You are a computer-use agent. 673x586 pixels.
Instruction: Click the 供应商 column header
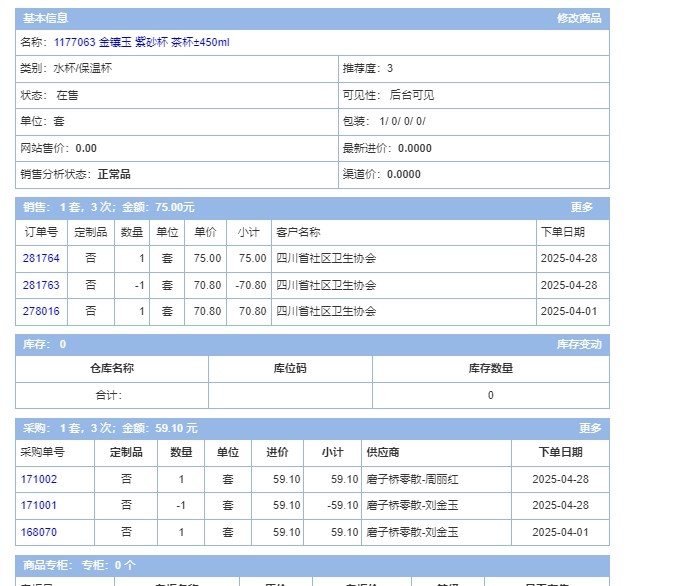[x=383, y=452]
